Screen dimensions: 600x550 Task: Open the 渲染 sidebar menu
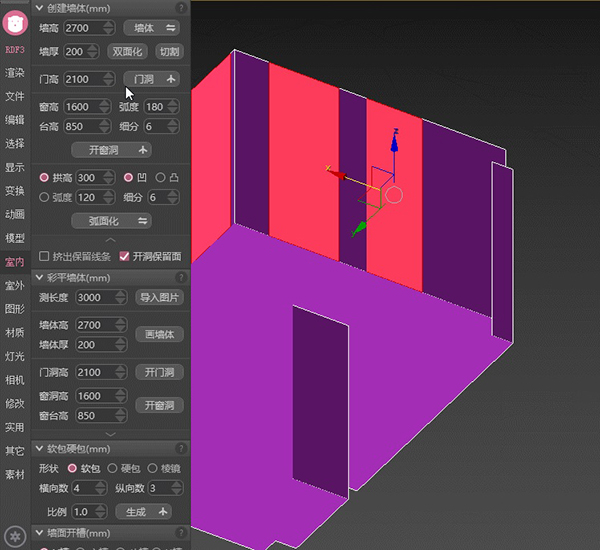click(14, 73)
